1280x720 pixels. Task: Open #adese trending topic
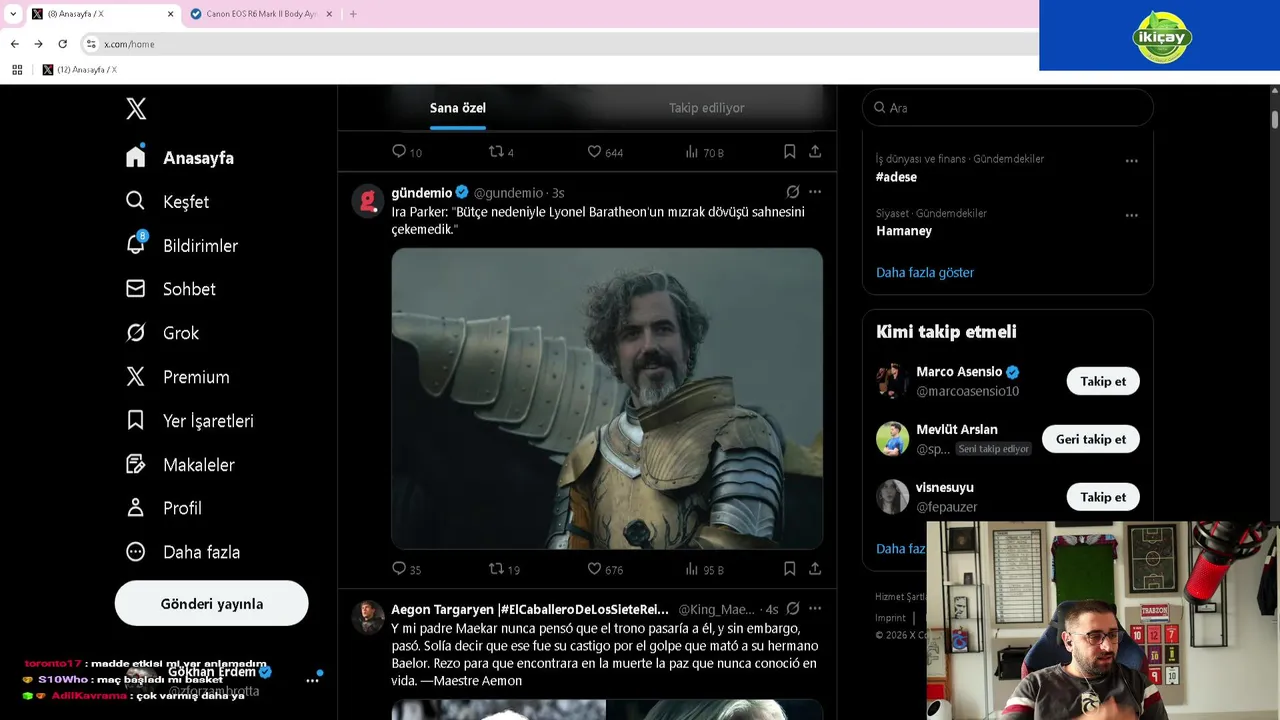click(x=896, y=177)
